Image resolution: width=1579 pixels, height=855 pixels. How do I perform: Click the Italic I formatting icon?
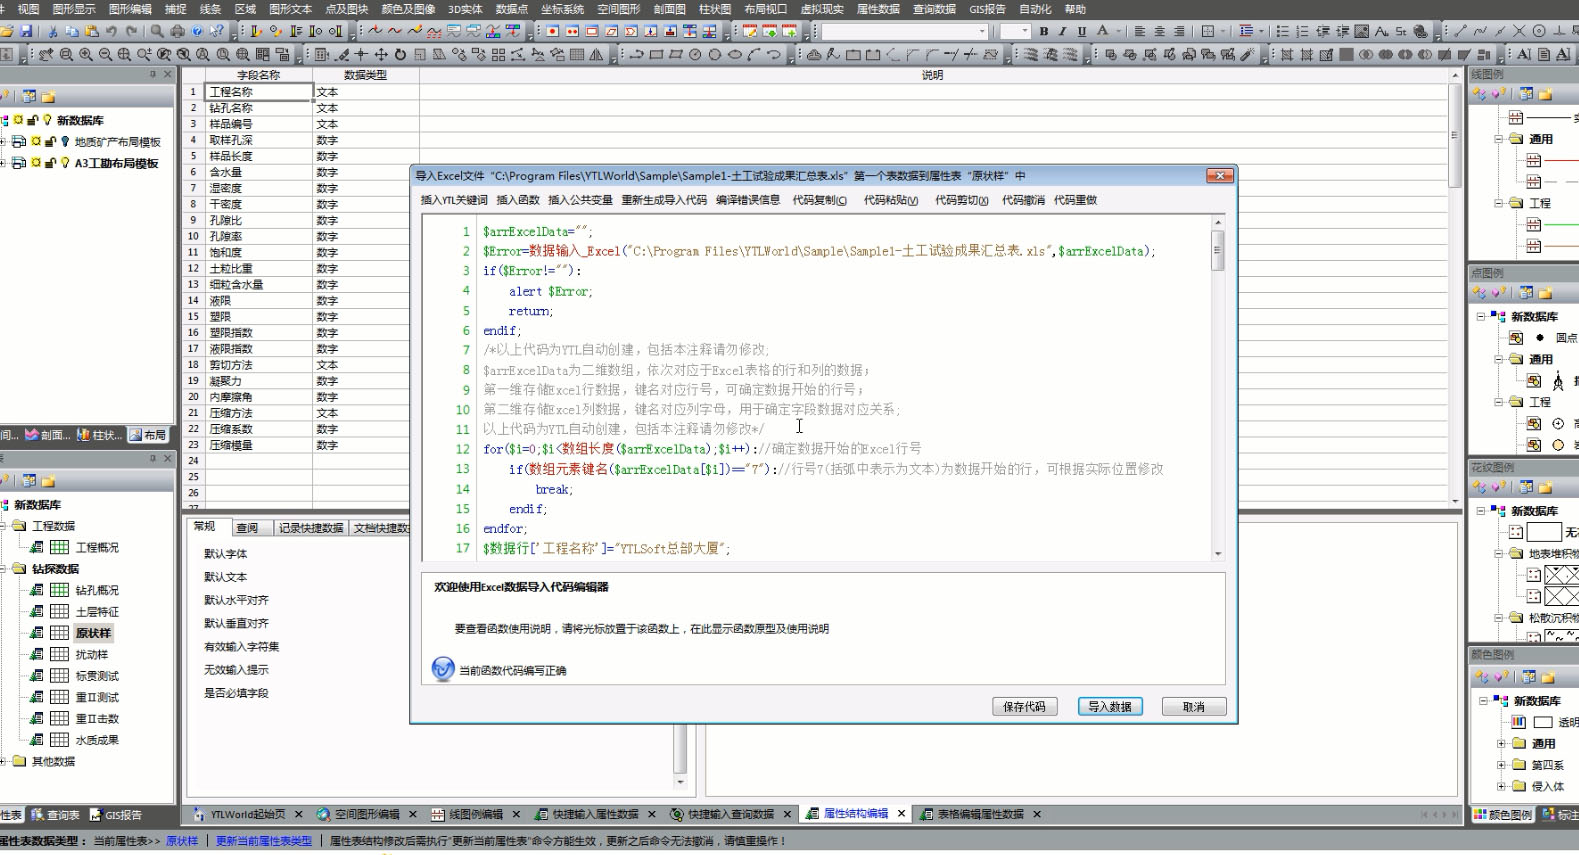[x=1062, y=31]
